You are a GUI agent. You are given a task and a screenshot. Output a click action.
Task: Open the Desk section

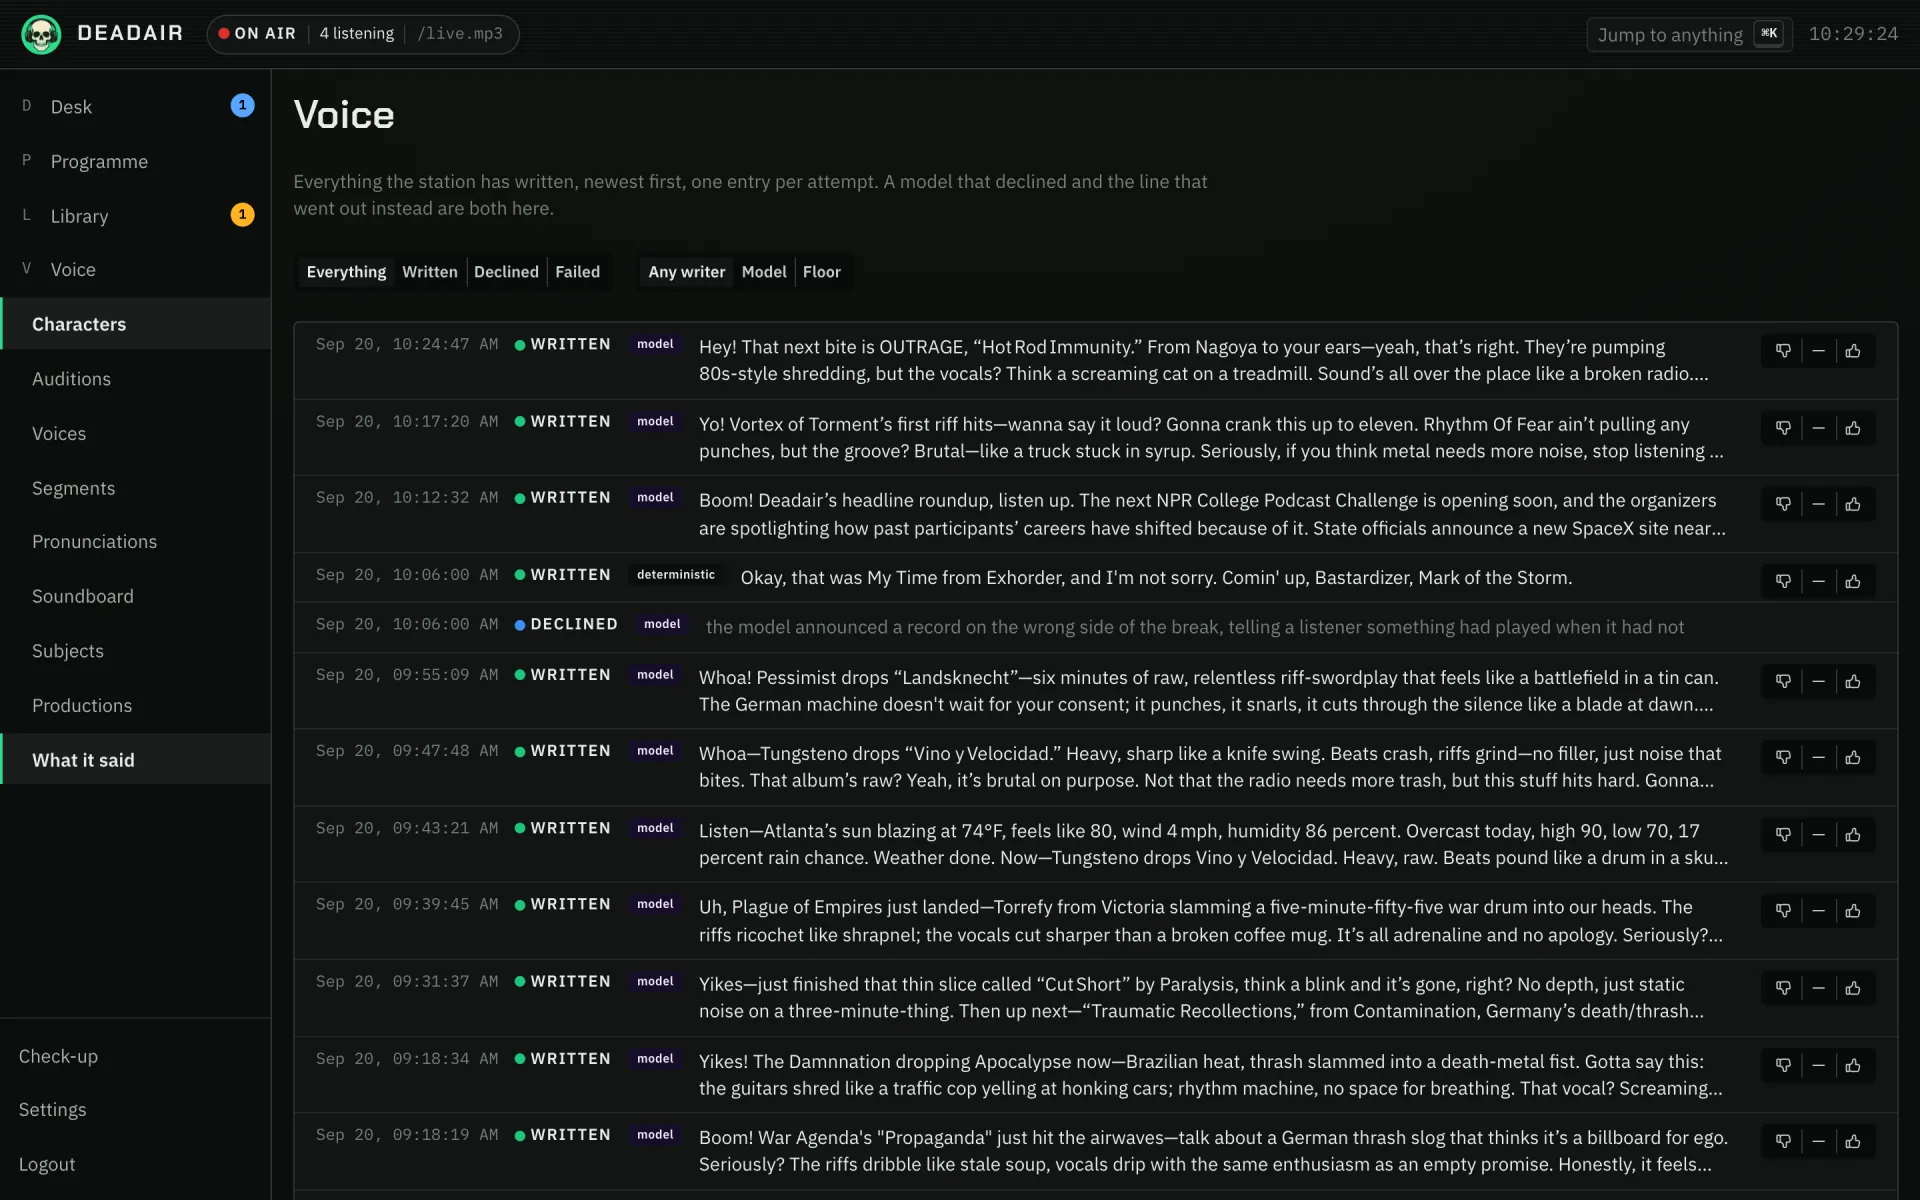point(135,106)
